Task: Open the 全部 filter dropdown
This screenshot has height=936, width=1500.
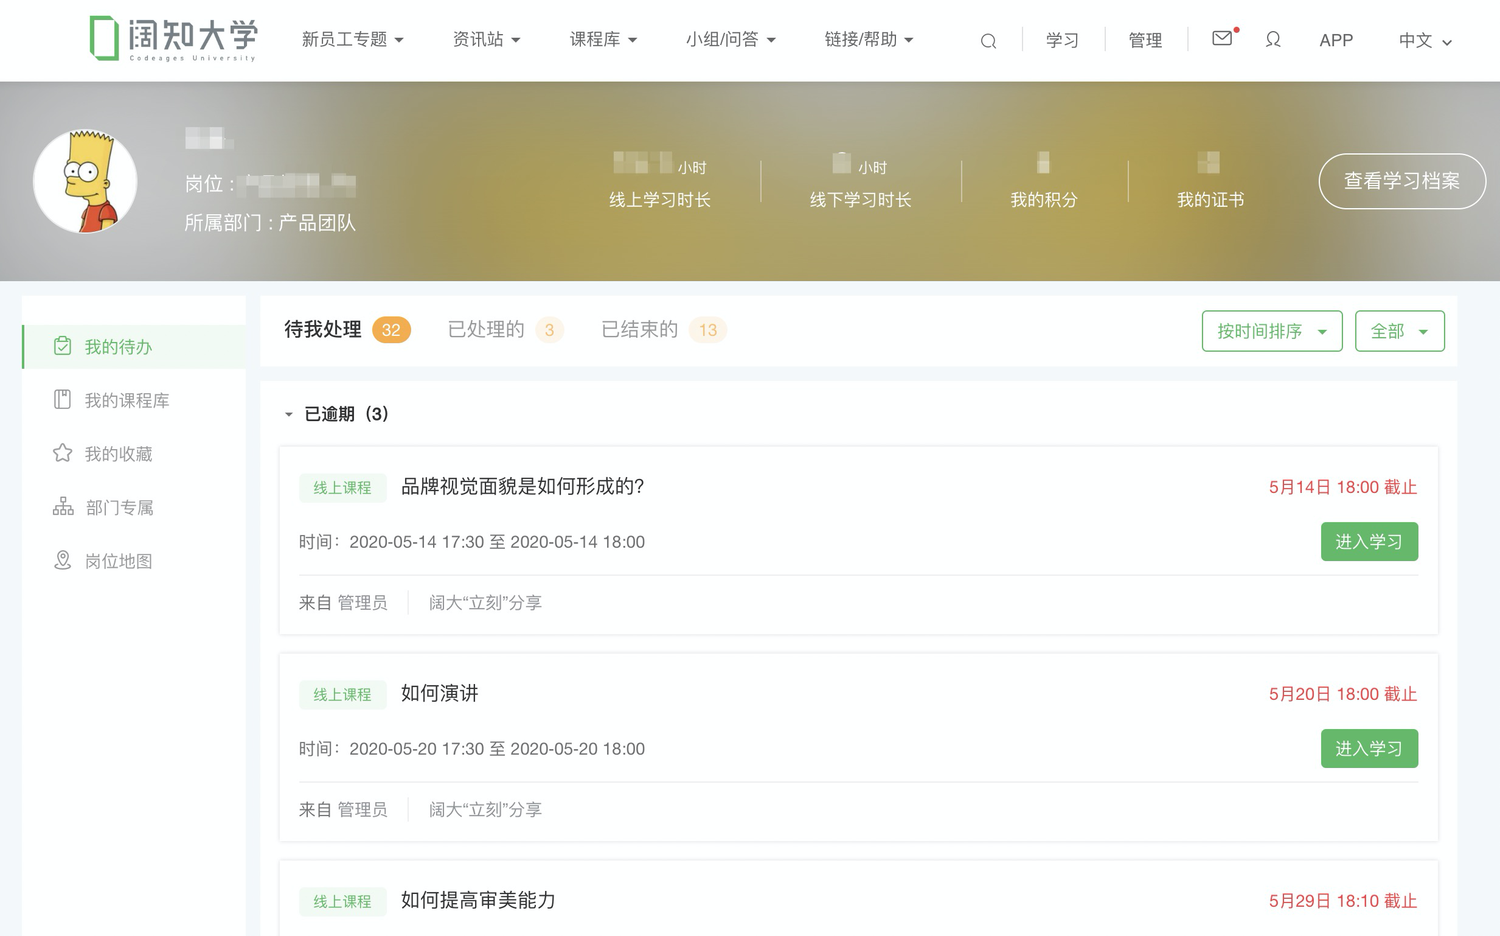Action: (1400, 331)
